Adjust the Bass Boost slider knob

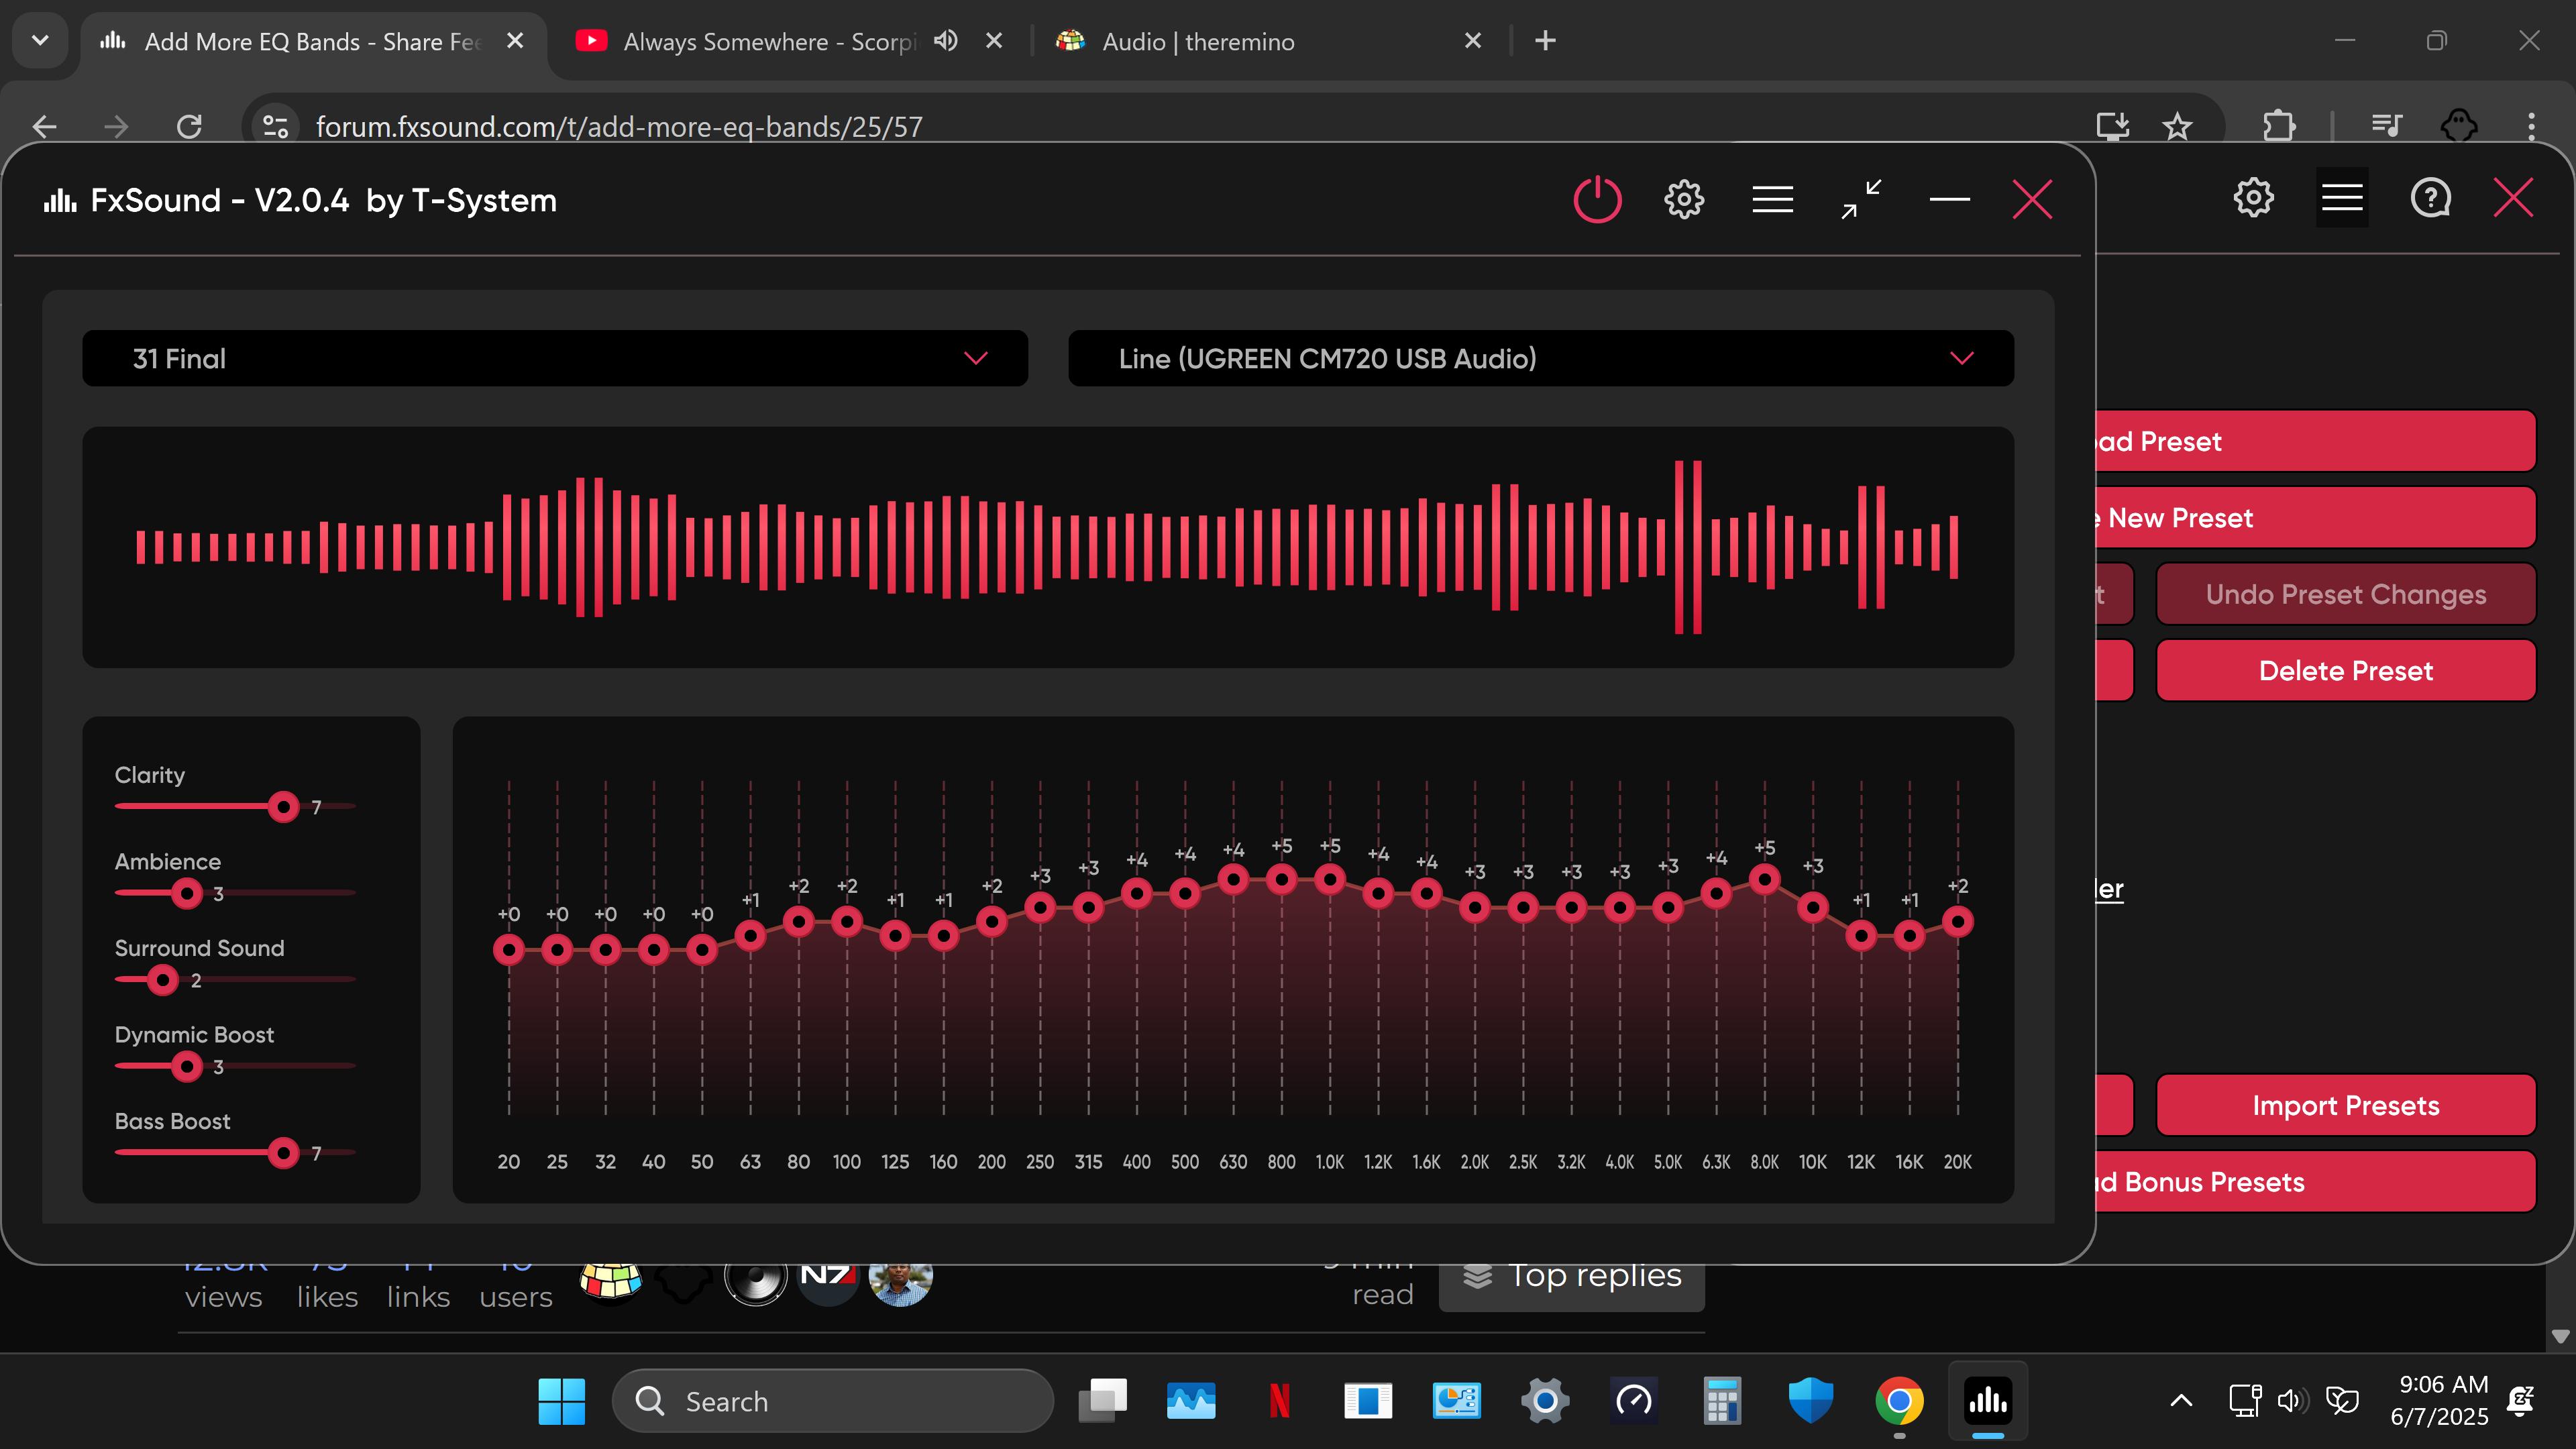pyautogui.click(x=284, y=1153)
